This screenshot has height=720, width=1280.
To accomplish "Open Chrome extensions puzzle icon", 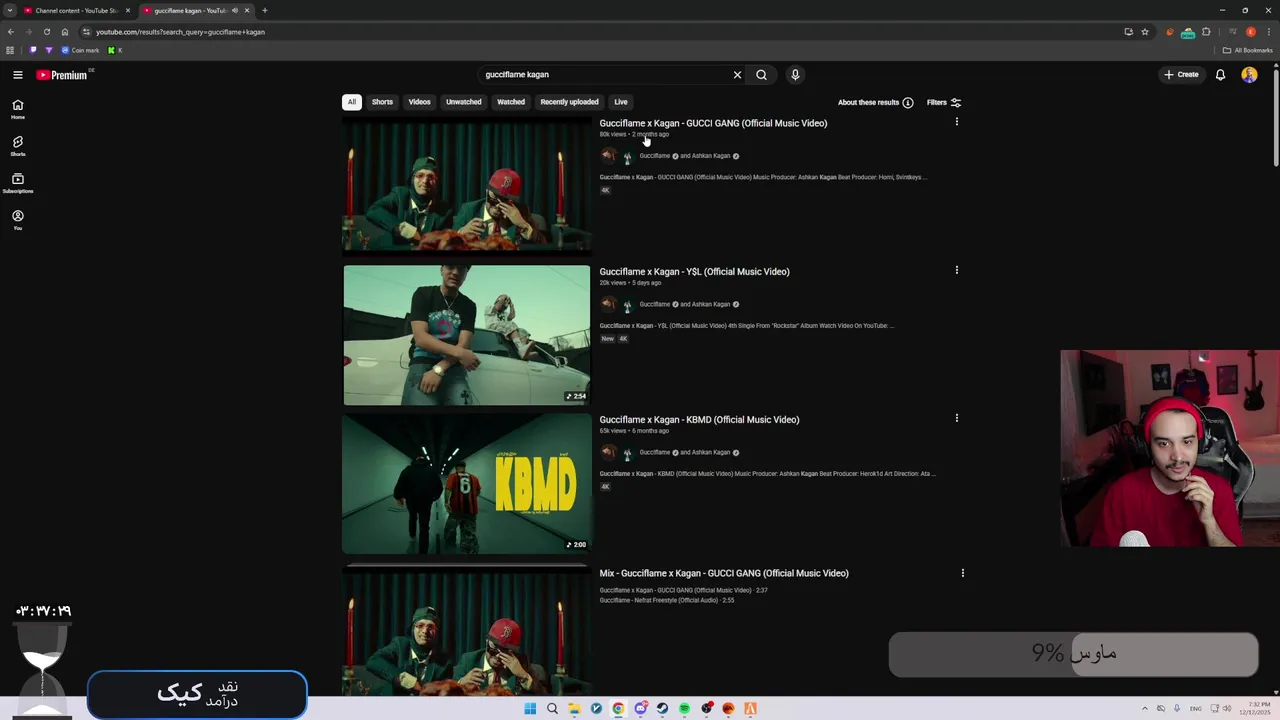I will click(x=1206, y=32).
